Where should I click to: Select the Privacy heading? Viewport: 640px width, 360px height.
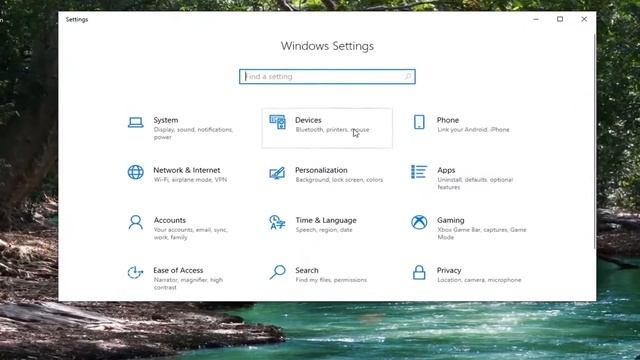(x=449, y=270)
